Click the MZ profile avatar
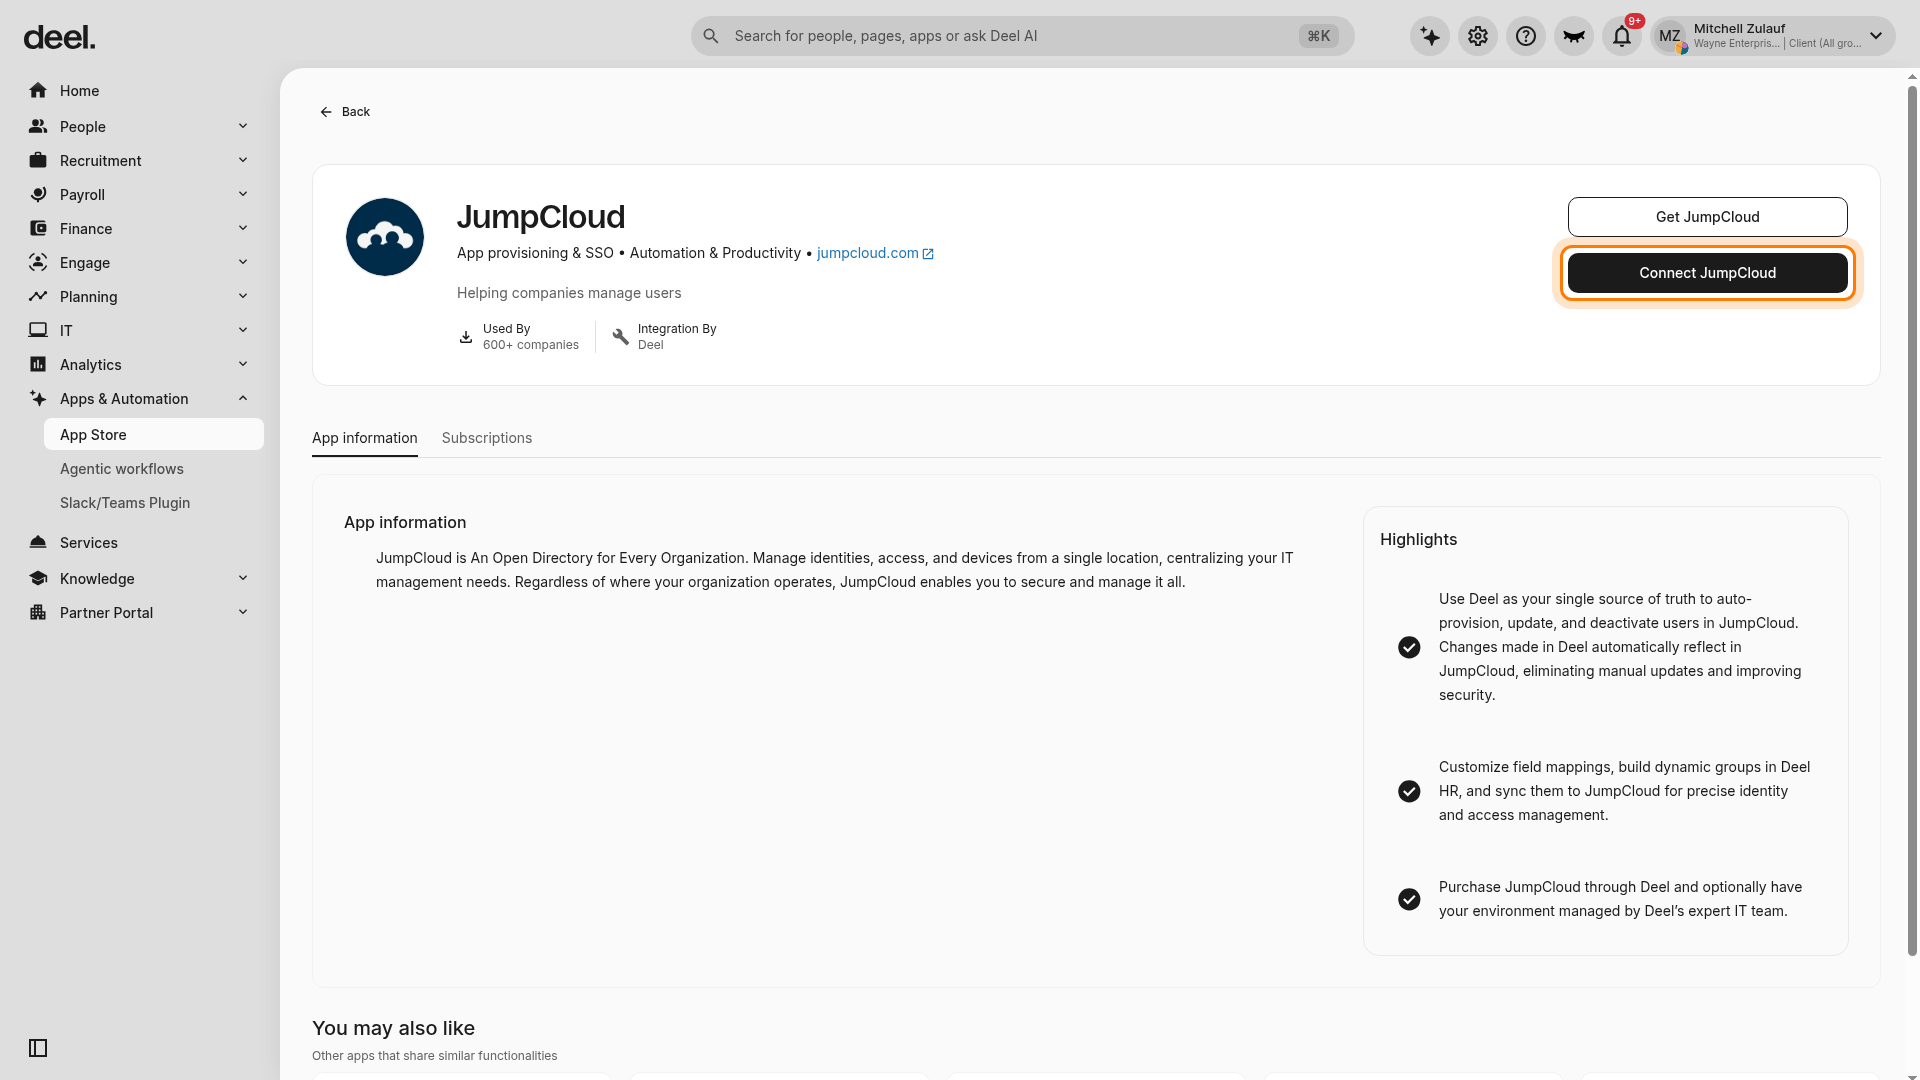1920x1080 pixels. tap(1670, 37)
